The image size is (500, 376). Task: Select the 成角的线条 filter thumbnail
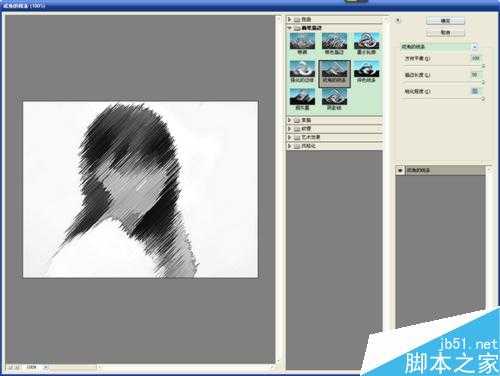(x=334, y=74)
